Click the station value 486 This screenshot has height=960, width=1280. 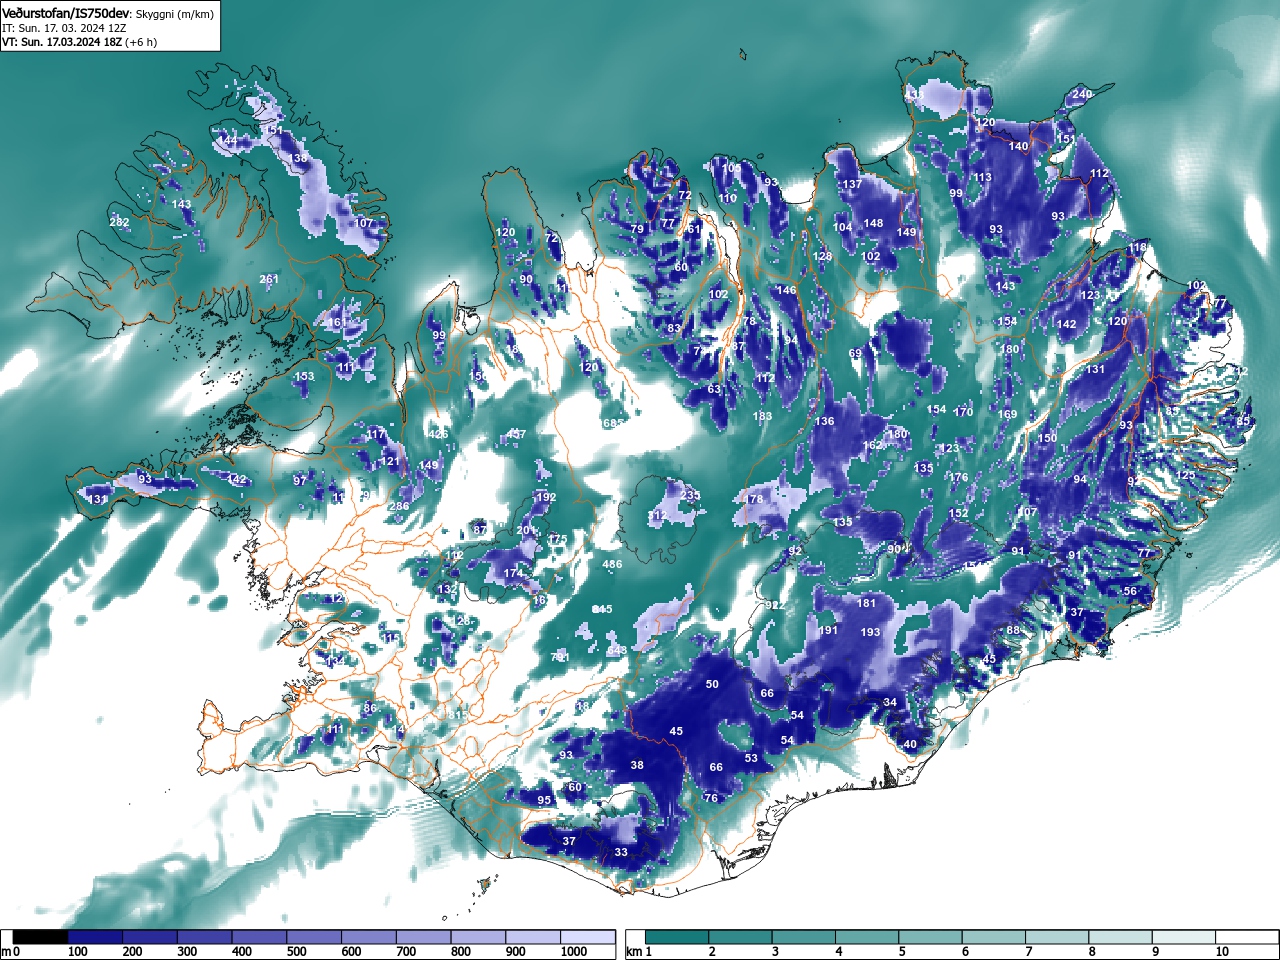[x=612, y=565]
